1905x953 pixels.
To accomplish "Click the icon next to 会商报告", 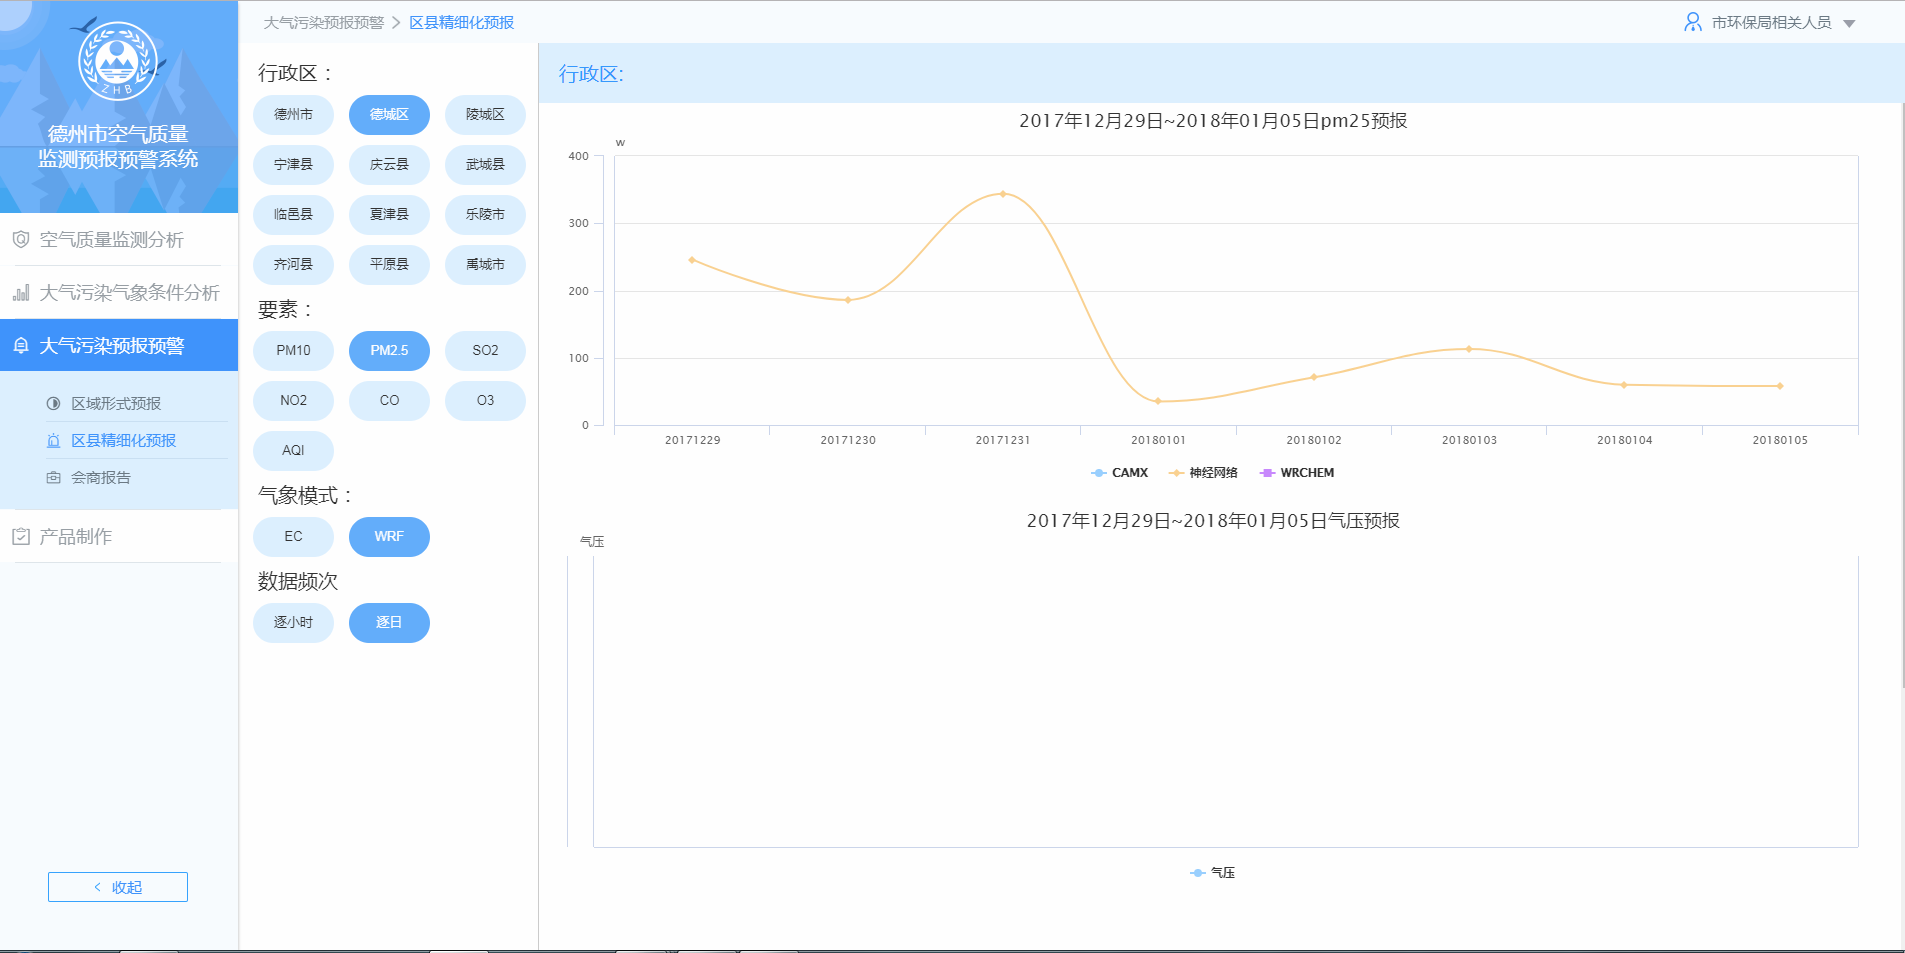I will pyautogui.click(x=54, y=478).
